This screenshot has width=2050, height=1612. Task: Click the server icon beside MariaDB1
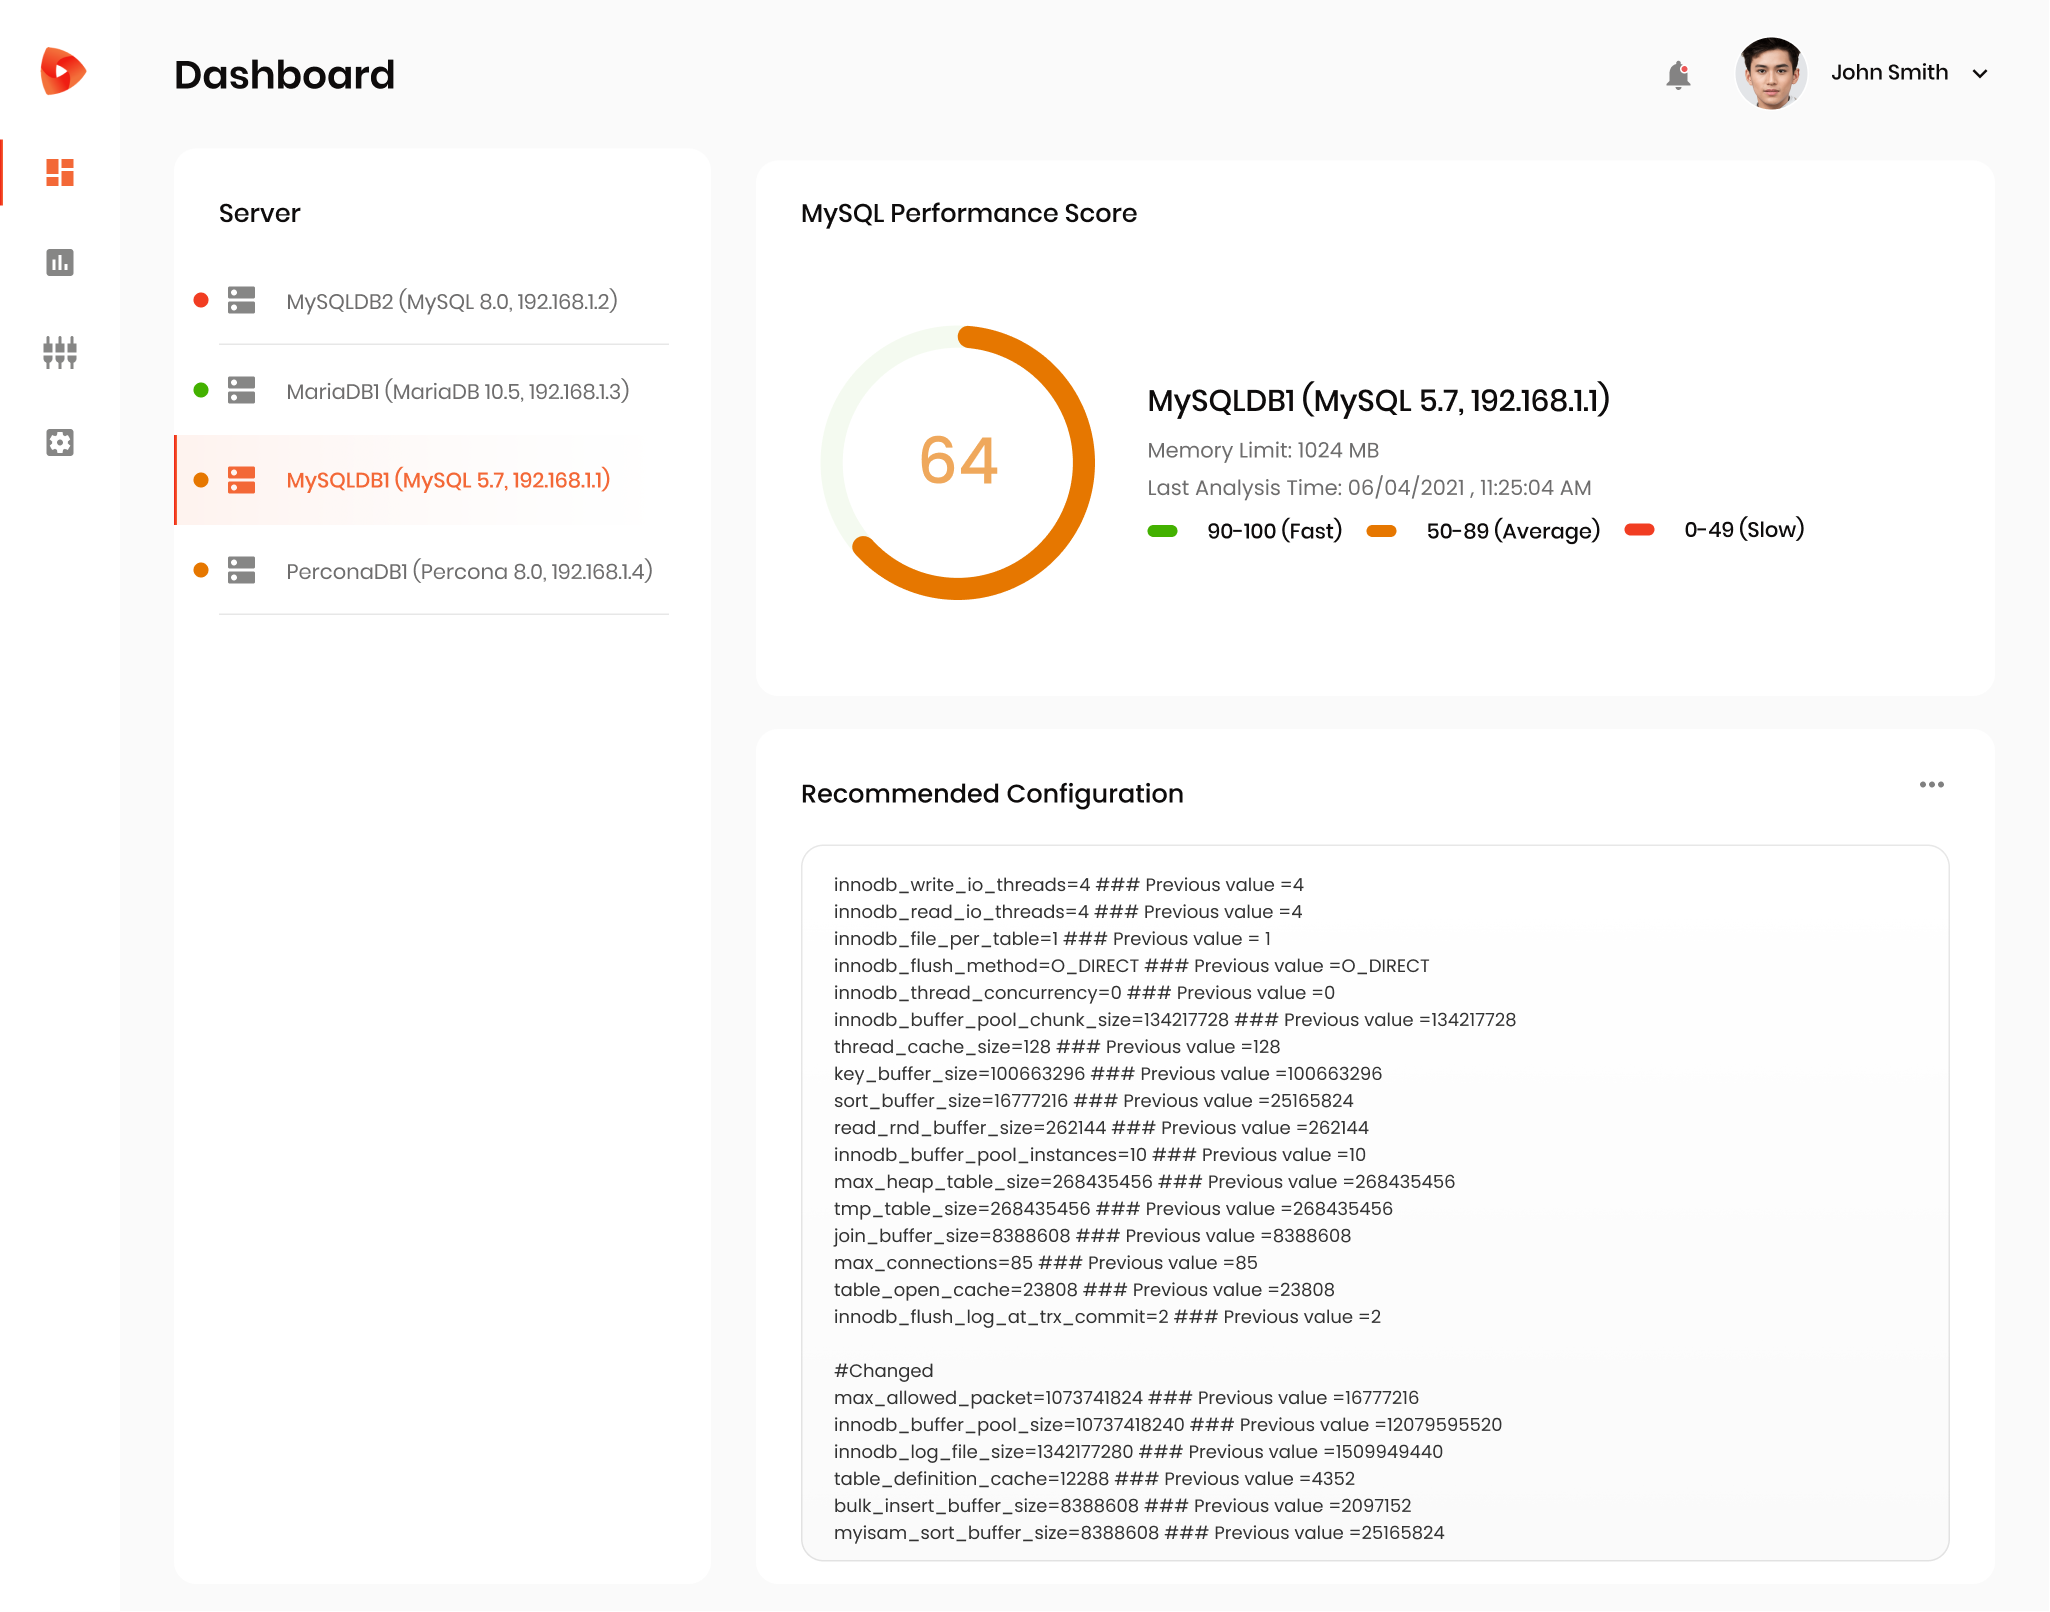pos(241,390)
